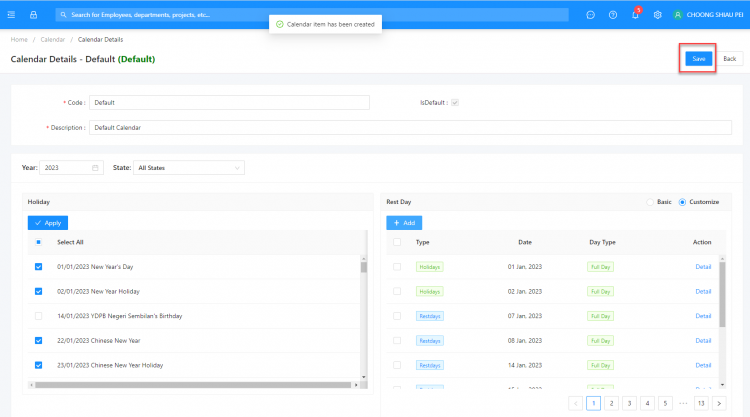The width and height of the screenshot is (750, 417).
Task: Go to next page of rest days
Action: tap(719, 403)
